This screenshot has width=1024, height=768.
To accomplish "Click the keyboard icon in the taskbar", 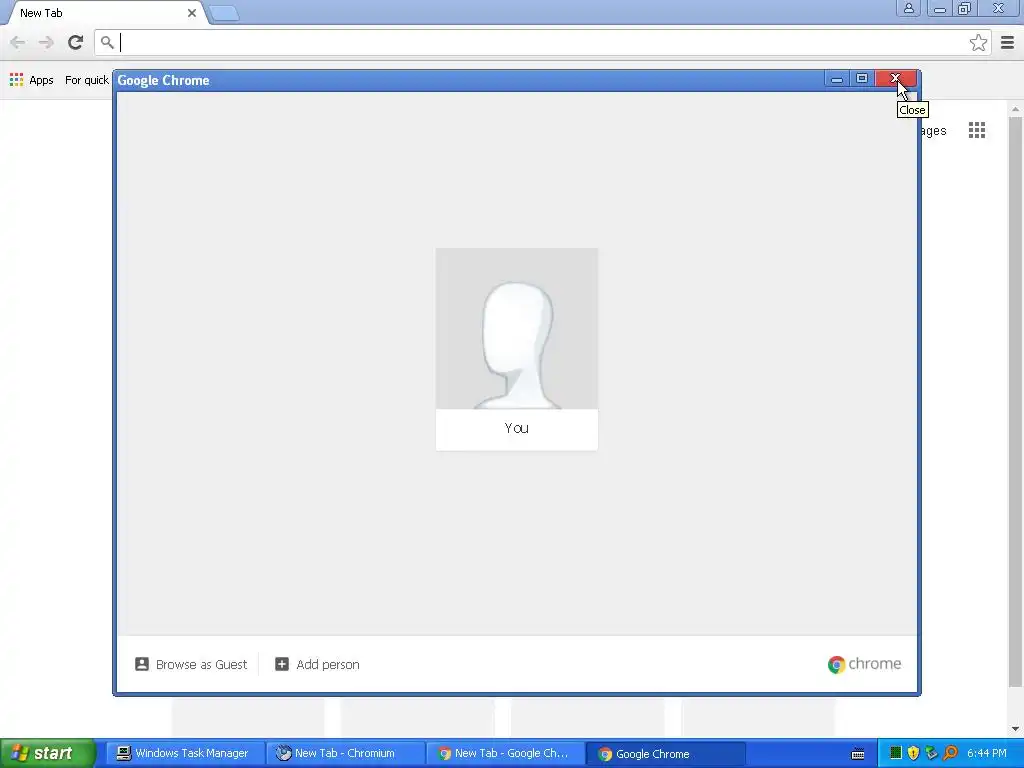I will tap(858, 754).
